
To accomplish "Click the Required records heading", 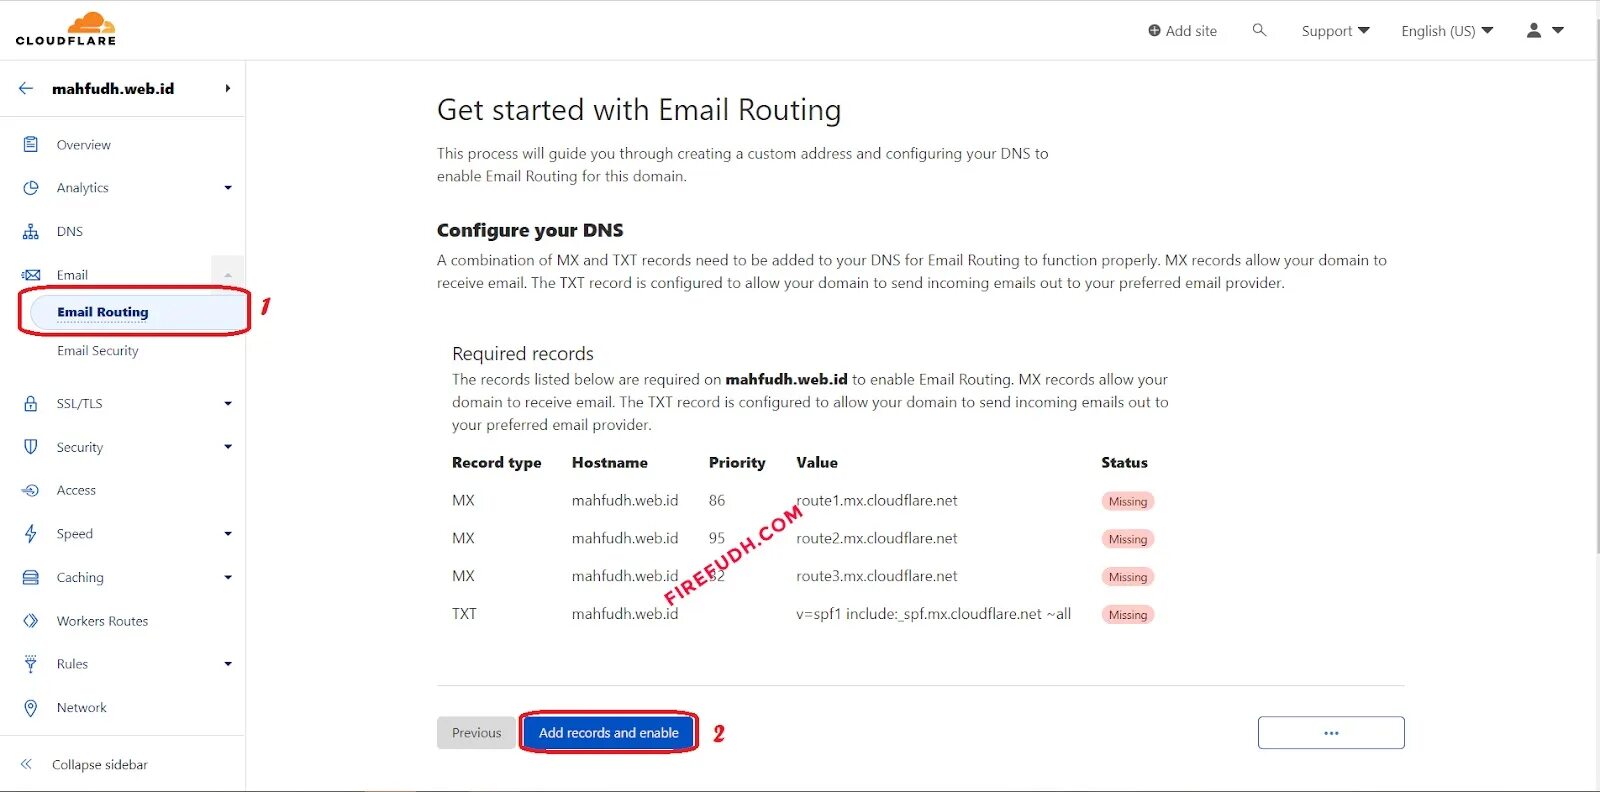I will [523, 353].
